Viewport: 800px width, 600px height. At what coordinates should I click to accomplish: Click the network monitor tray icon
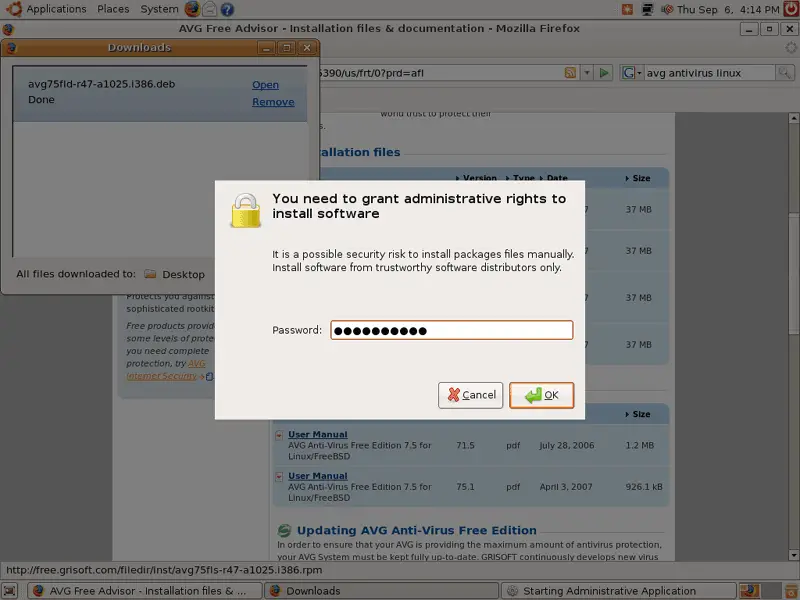(x=647, y=9)
